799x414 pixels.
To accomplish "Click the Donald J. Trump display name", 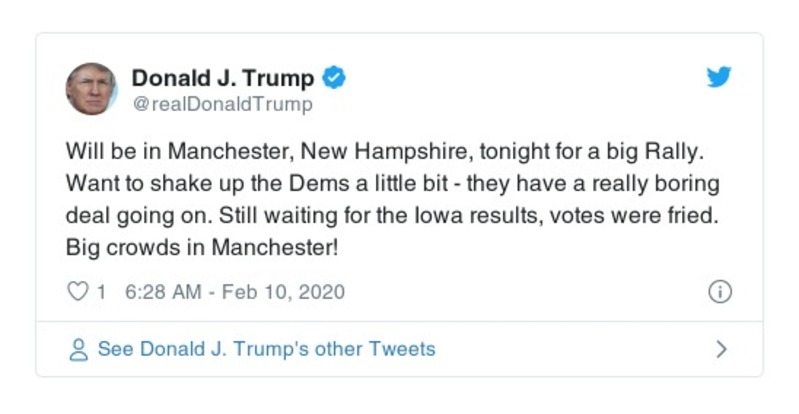I will point(222,78).
